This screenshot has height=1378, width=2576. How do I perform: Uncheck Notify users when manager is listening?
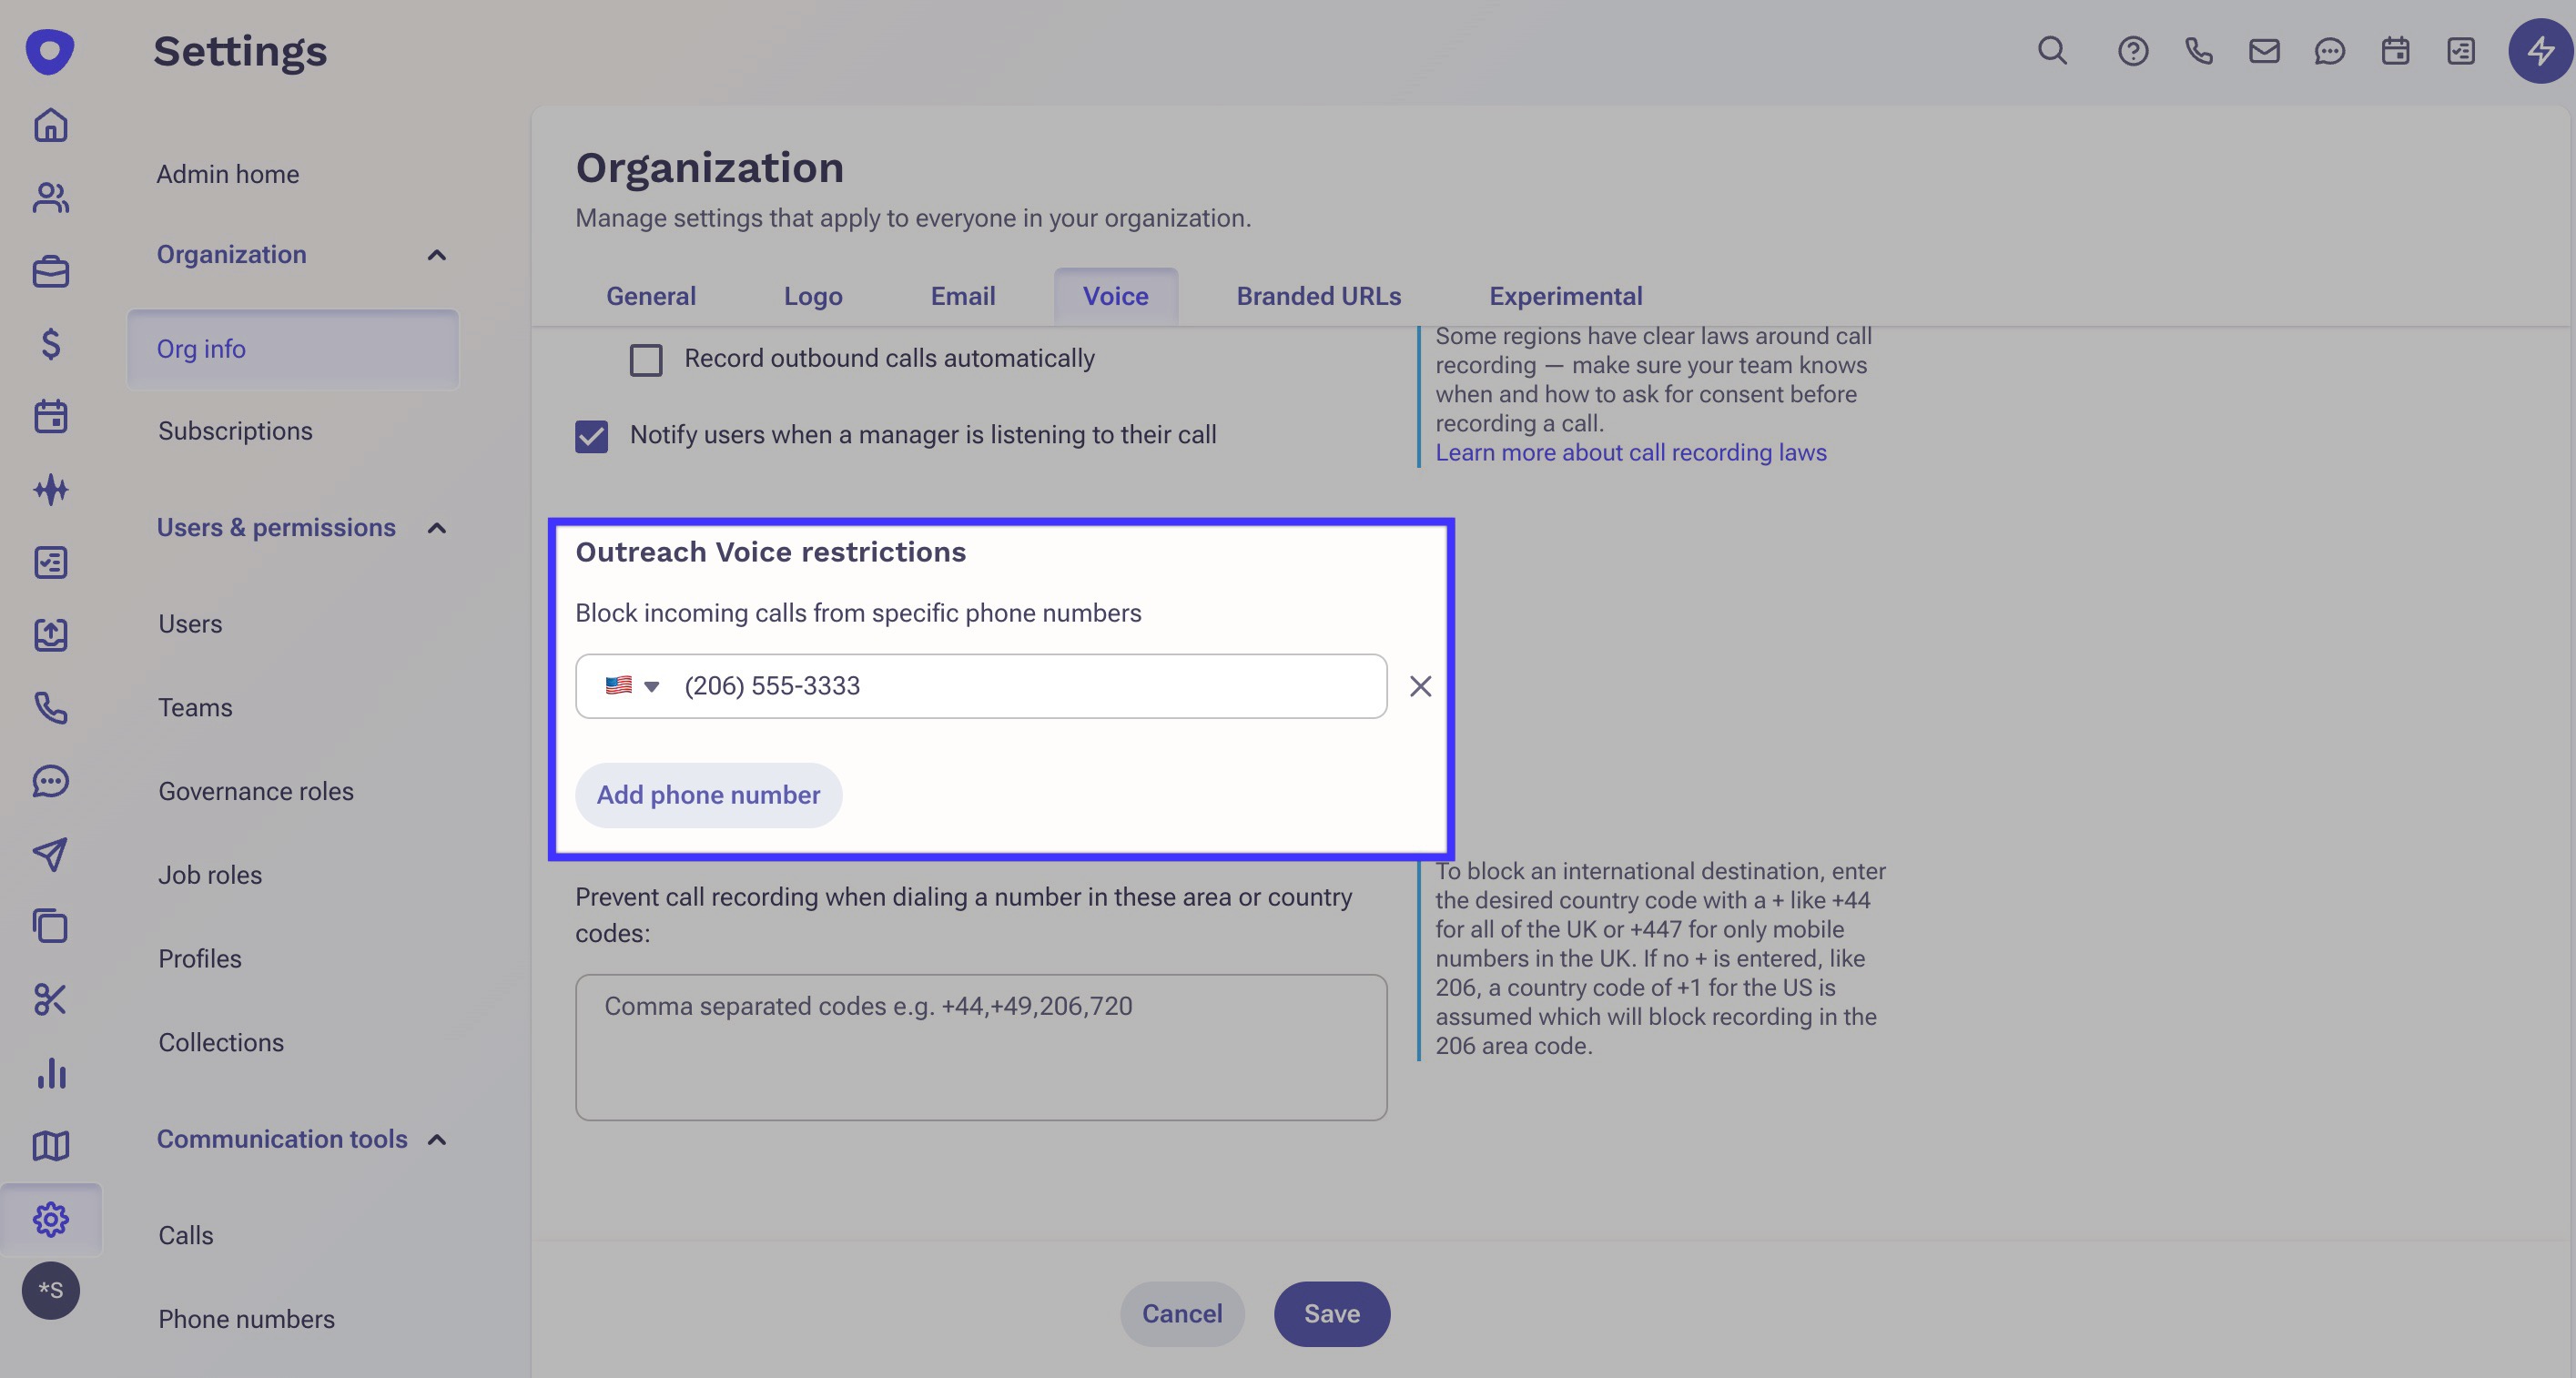click(x=591, y=436)
